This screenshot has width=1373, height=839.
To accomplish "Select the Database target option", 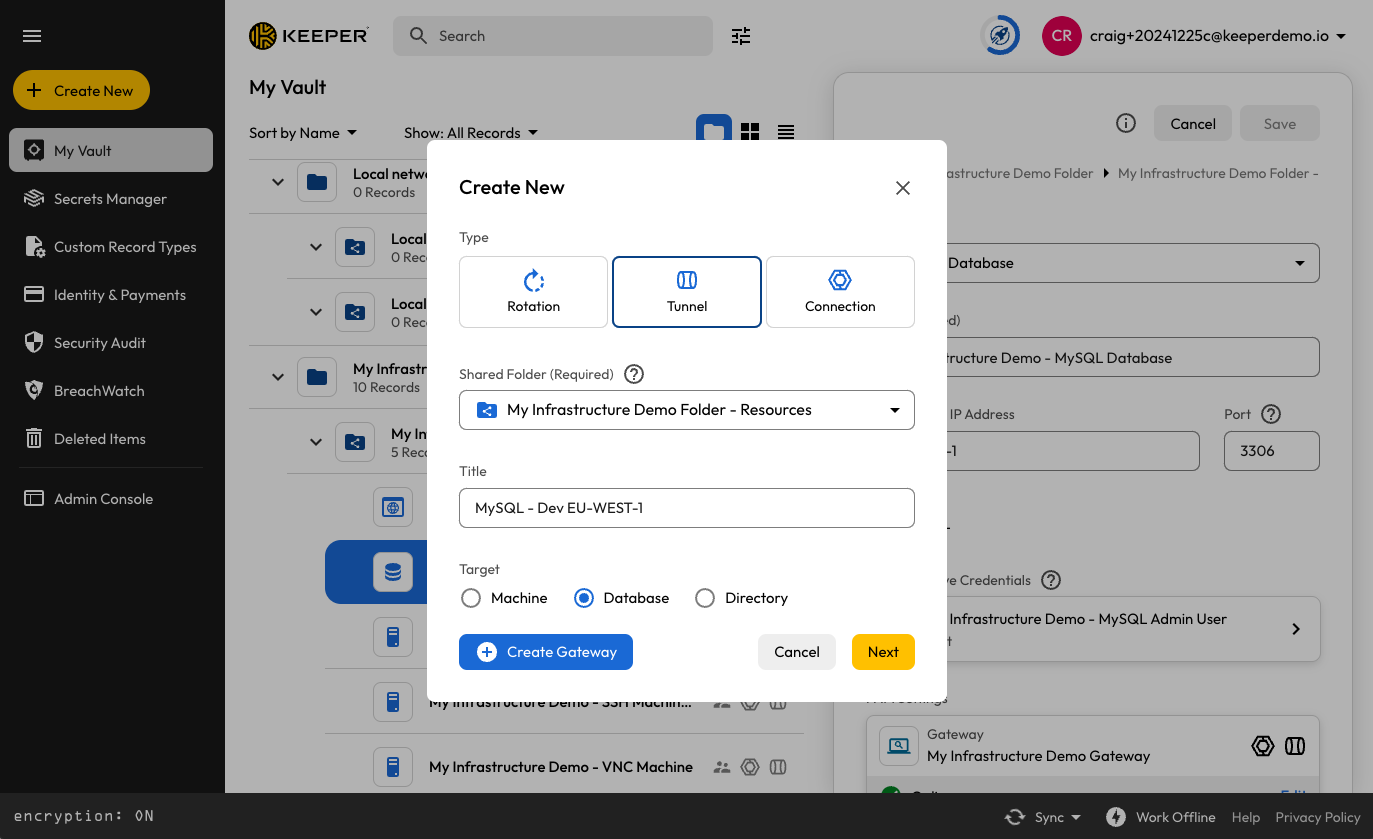I will click(584, 598).
